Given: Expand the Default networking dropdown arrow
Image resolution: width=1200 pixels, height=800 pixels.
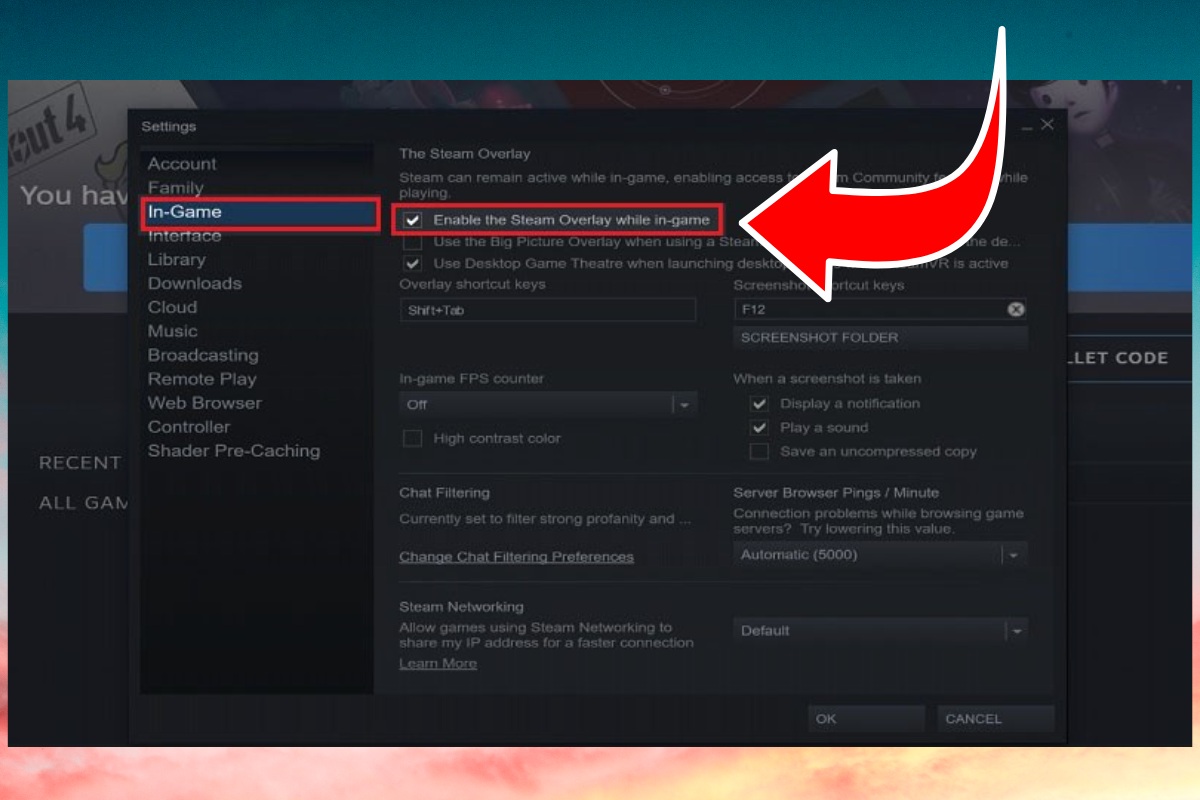Looking at the screenshot, I should click(1015, 631).
